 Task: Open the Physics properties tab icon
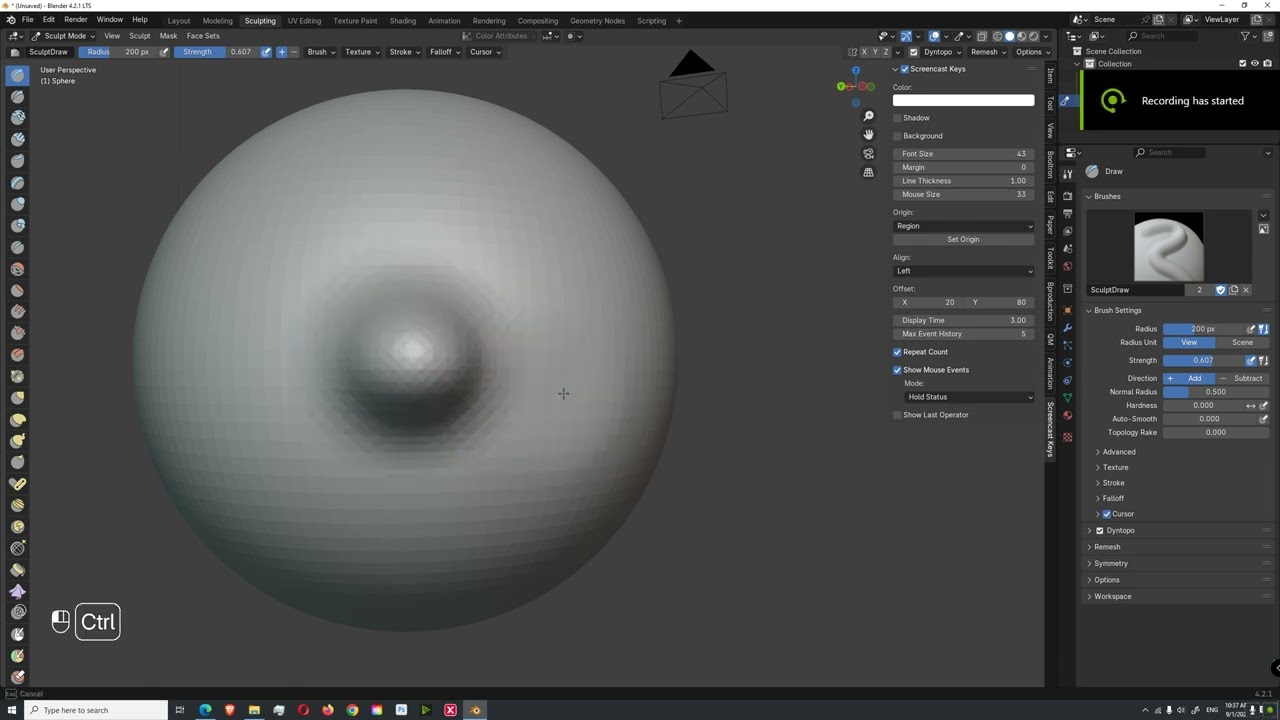(x=1068, y=362)
